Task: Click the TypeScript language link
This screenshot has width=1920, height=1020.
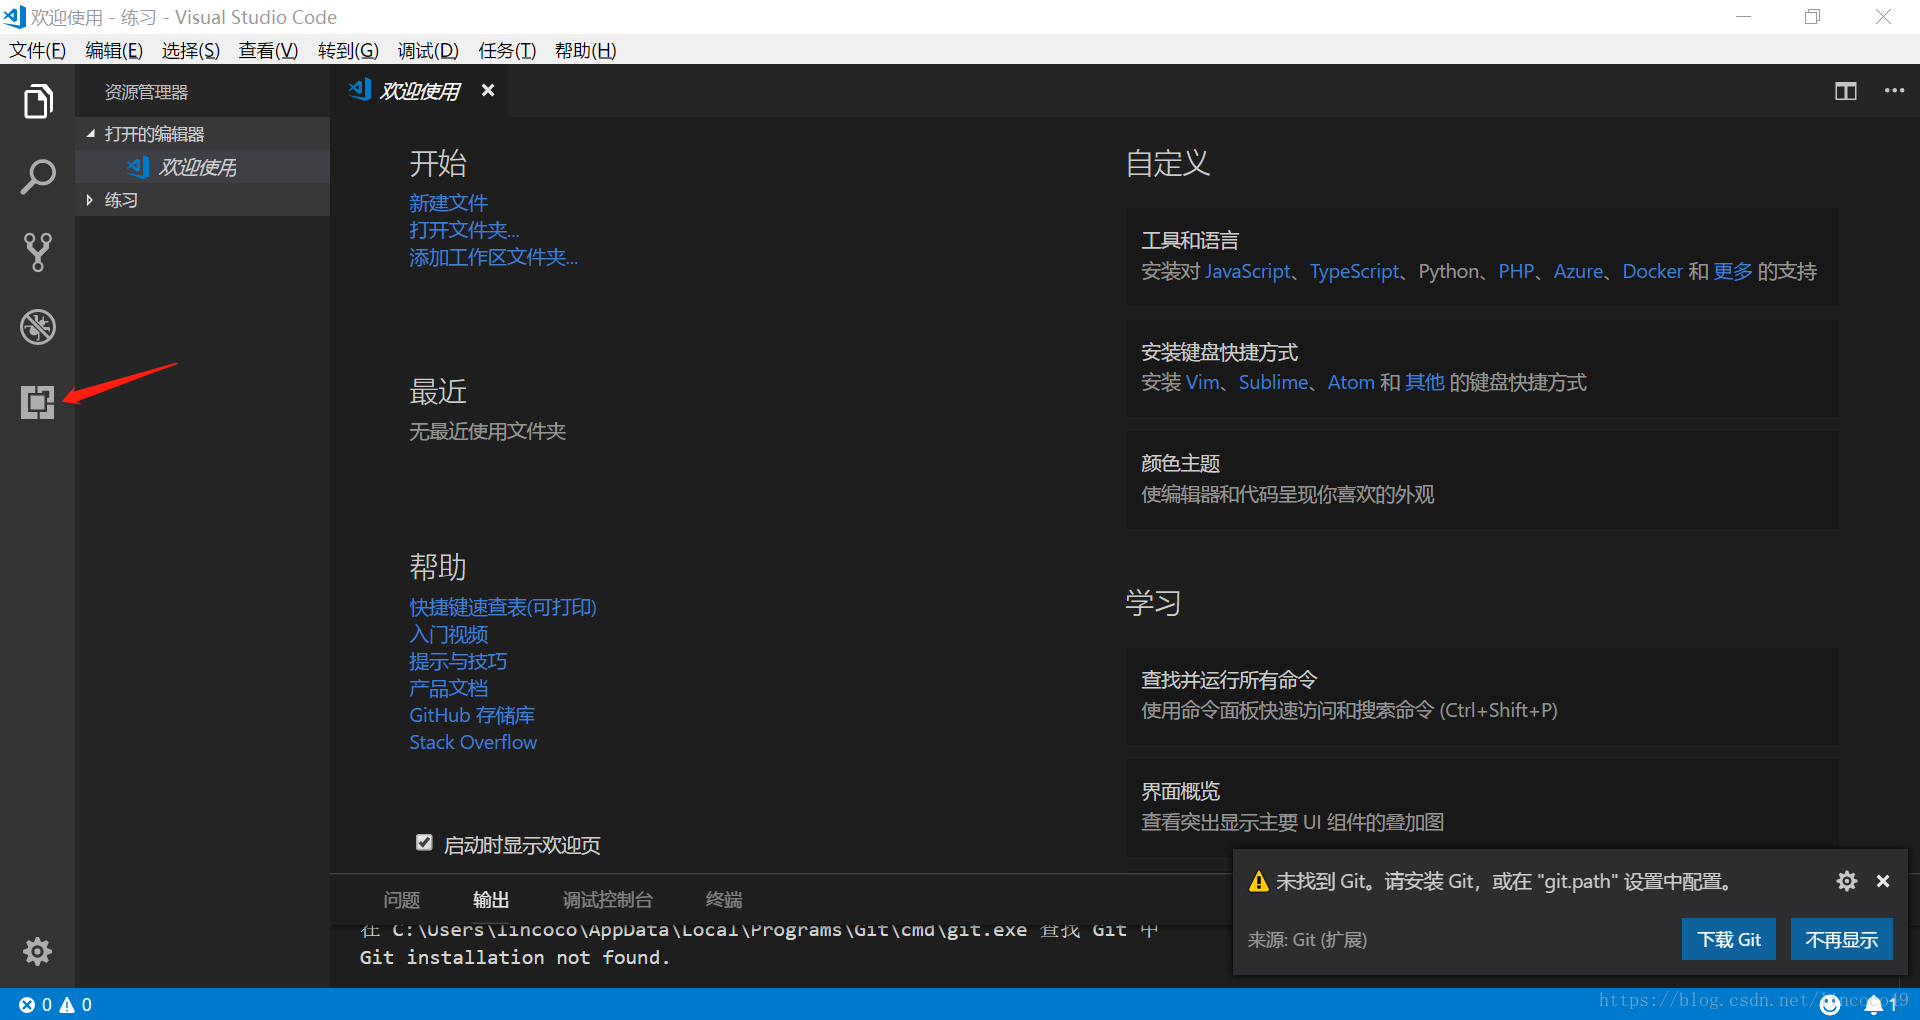Action: coord(1355,271)
